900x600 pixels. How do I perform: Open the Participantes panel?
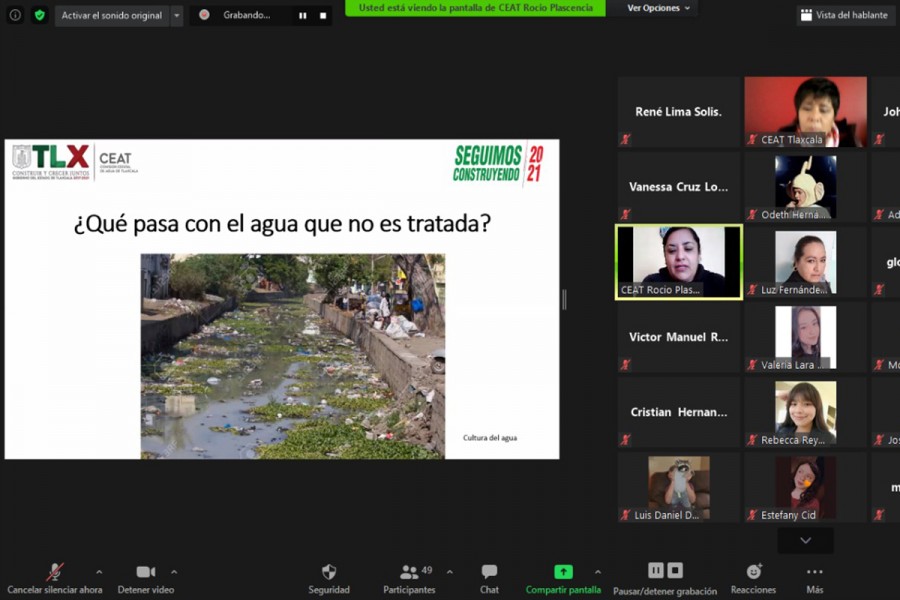click(409, 579)
